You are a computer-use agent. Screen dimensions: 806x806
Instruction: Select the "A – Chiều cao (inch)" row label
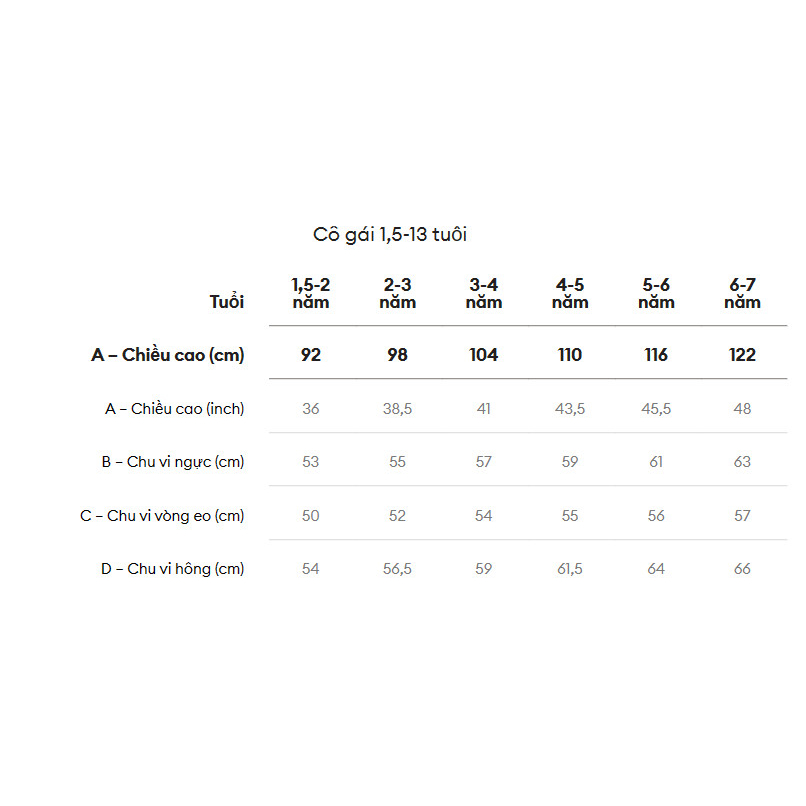tap(175, 408)
